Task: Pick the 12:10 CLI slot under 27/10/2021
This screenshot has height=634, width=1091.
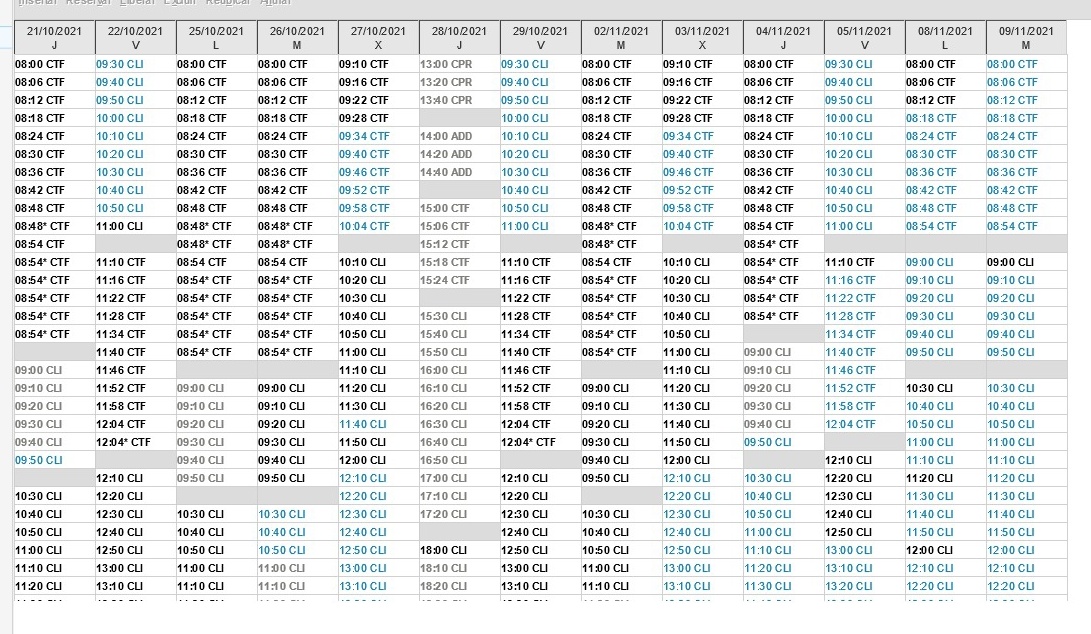Action: coord(379,478)
